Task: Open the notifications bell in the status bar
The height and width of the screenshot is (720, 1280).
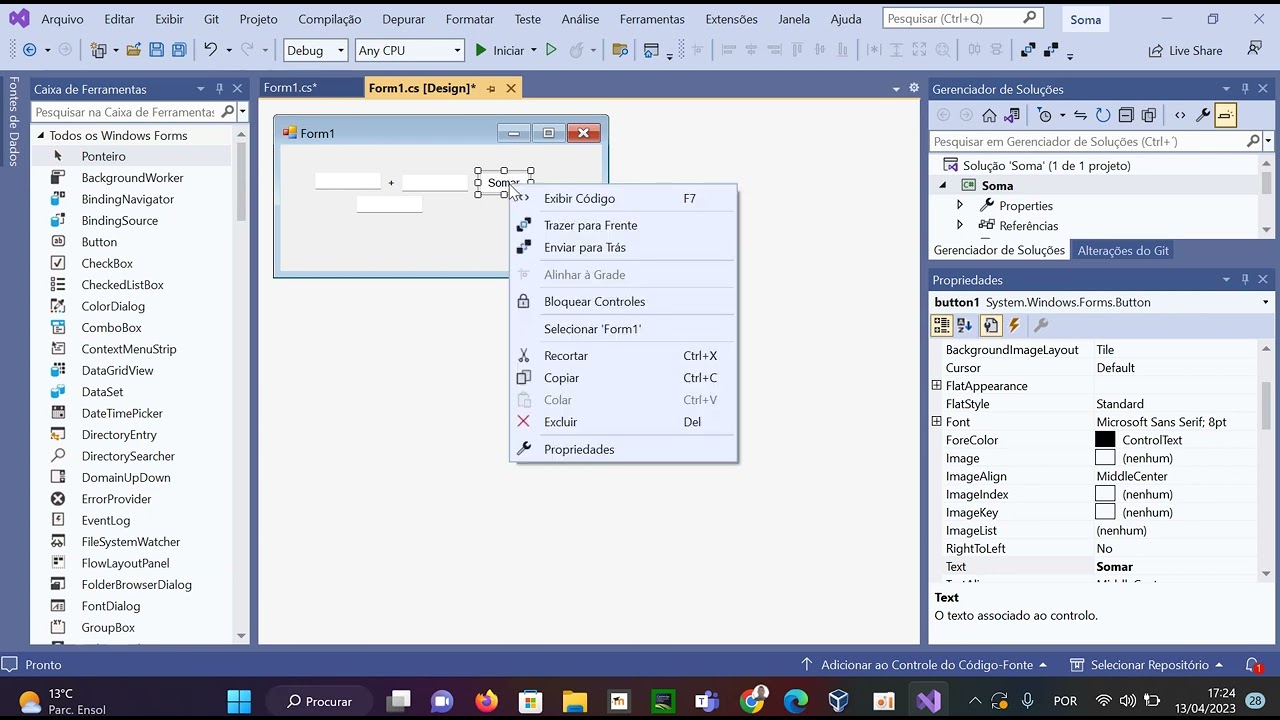Action: point(1253,665)
